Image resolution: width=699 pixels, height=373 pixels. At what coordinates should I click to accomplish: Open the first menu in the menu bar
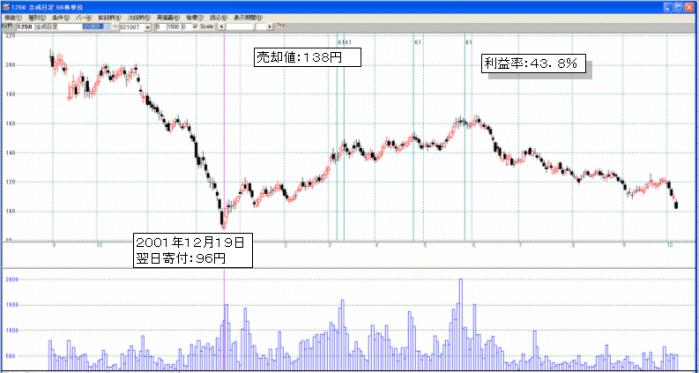click(x=12, y=17)
